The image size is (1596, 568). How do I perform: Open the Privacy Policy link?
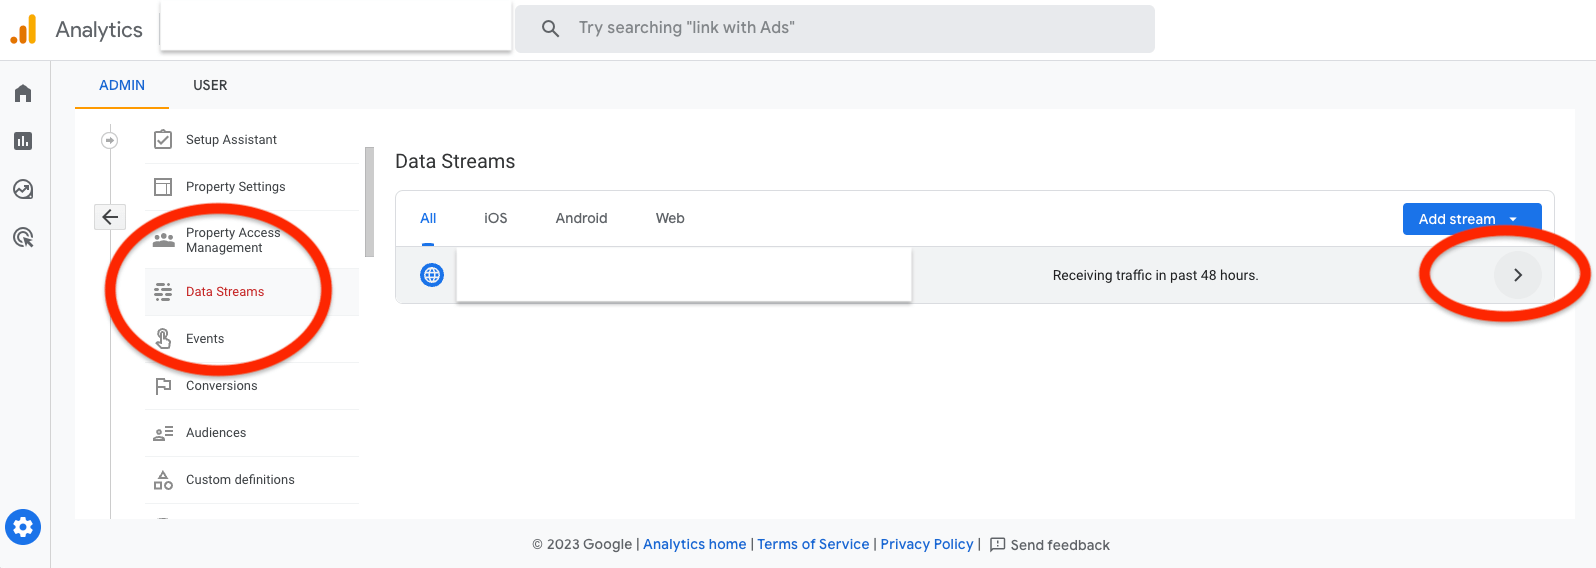[x=927, y=544]
